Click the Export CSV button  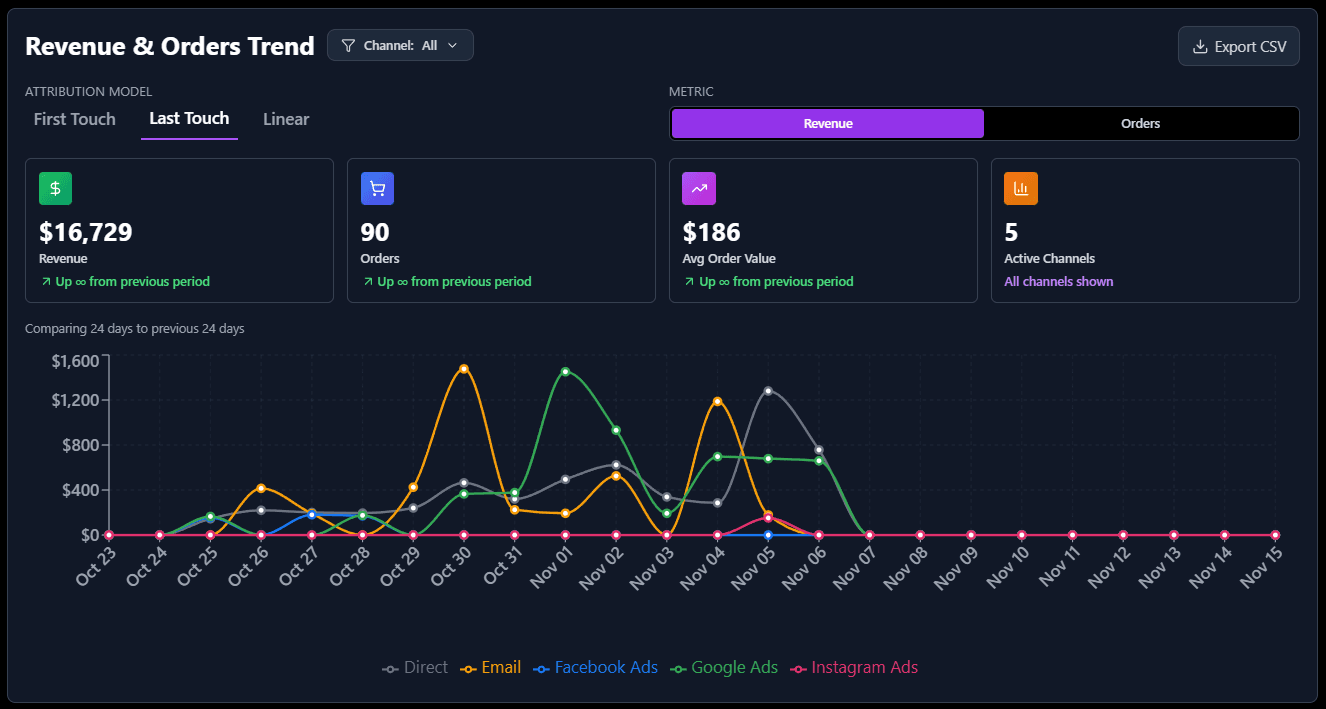(x=1238, y=45)
